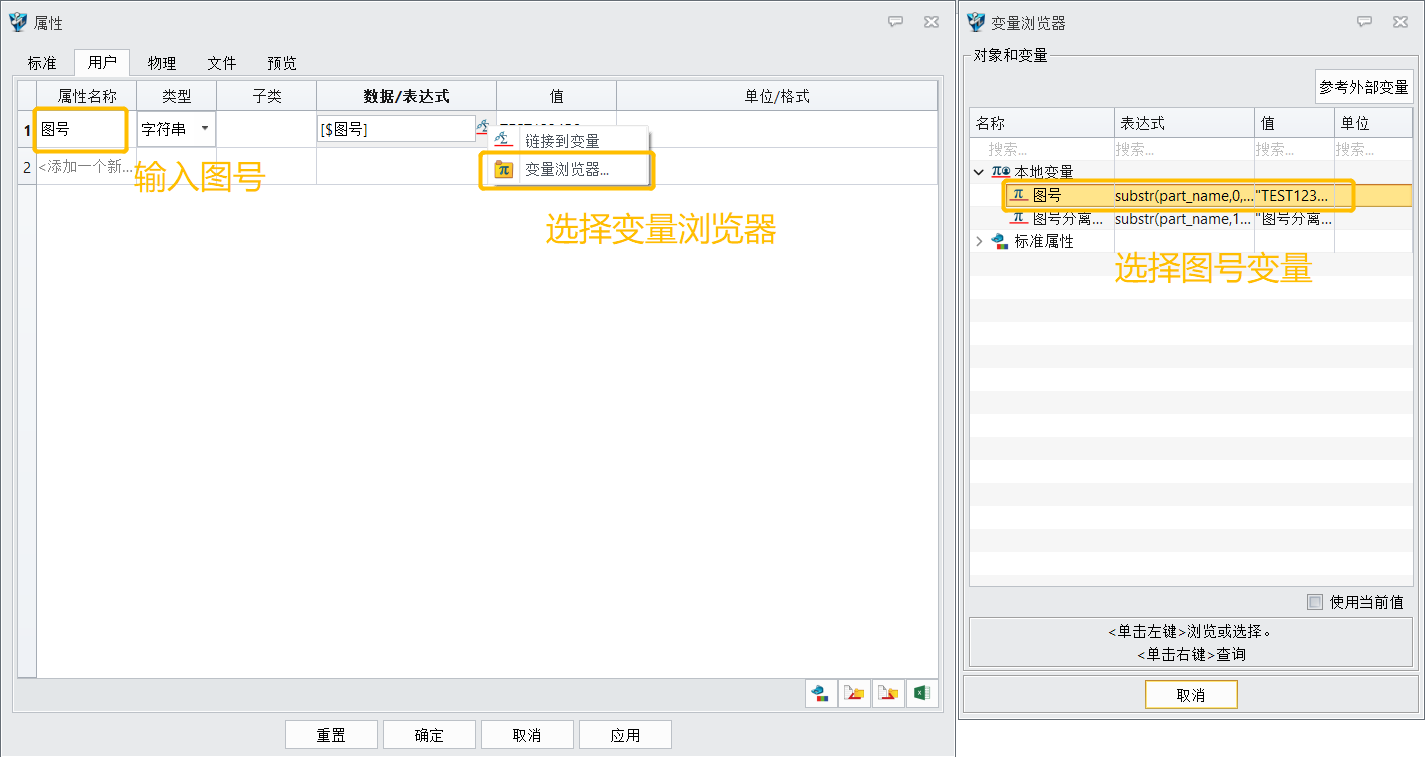Click row number 2 in the attribute table
This screenshot has height=757, width=1425.
tap(27, 167)
